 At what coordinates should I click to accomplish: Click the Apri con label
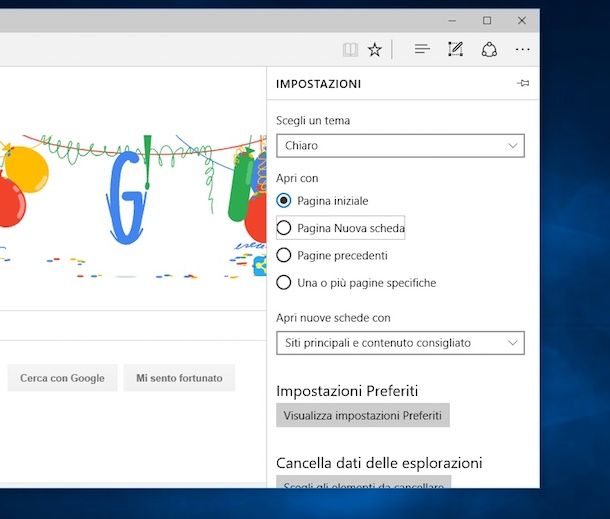[297, 178]
